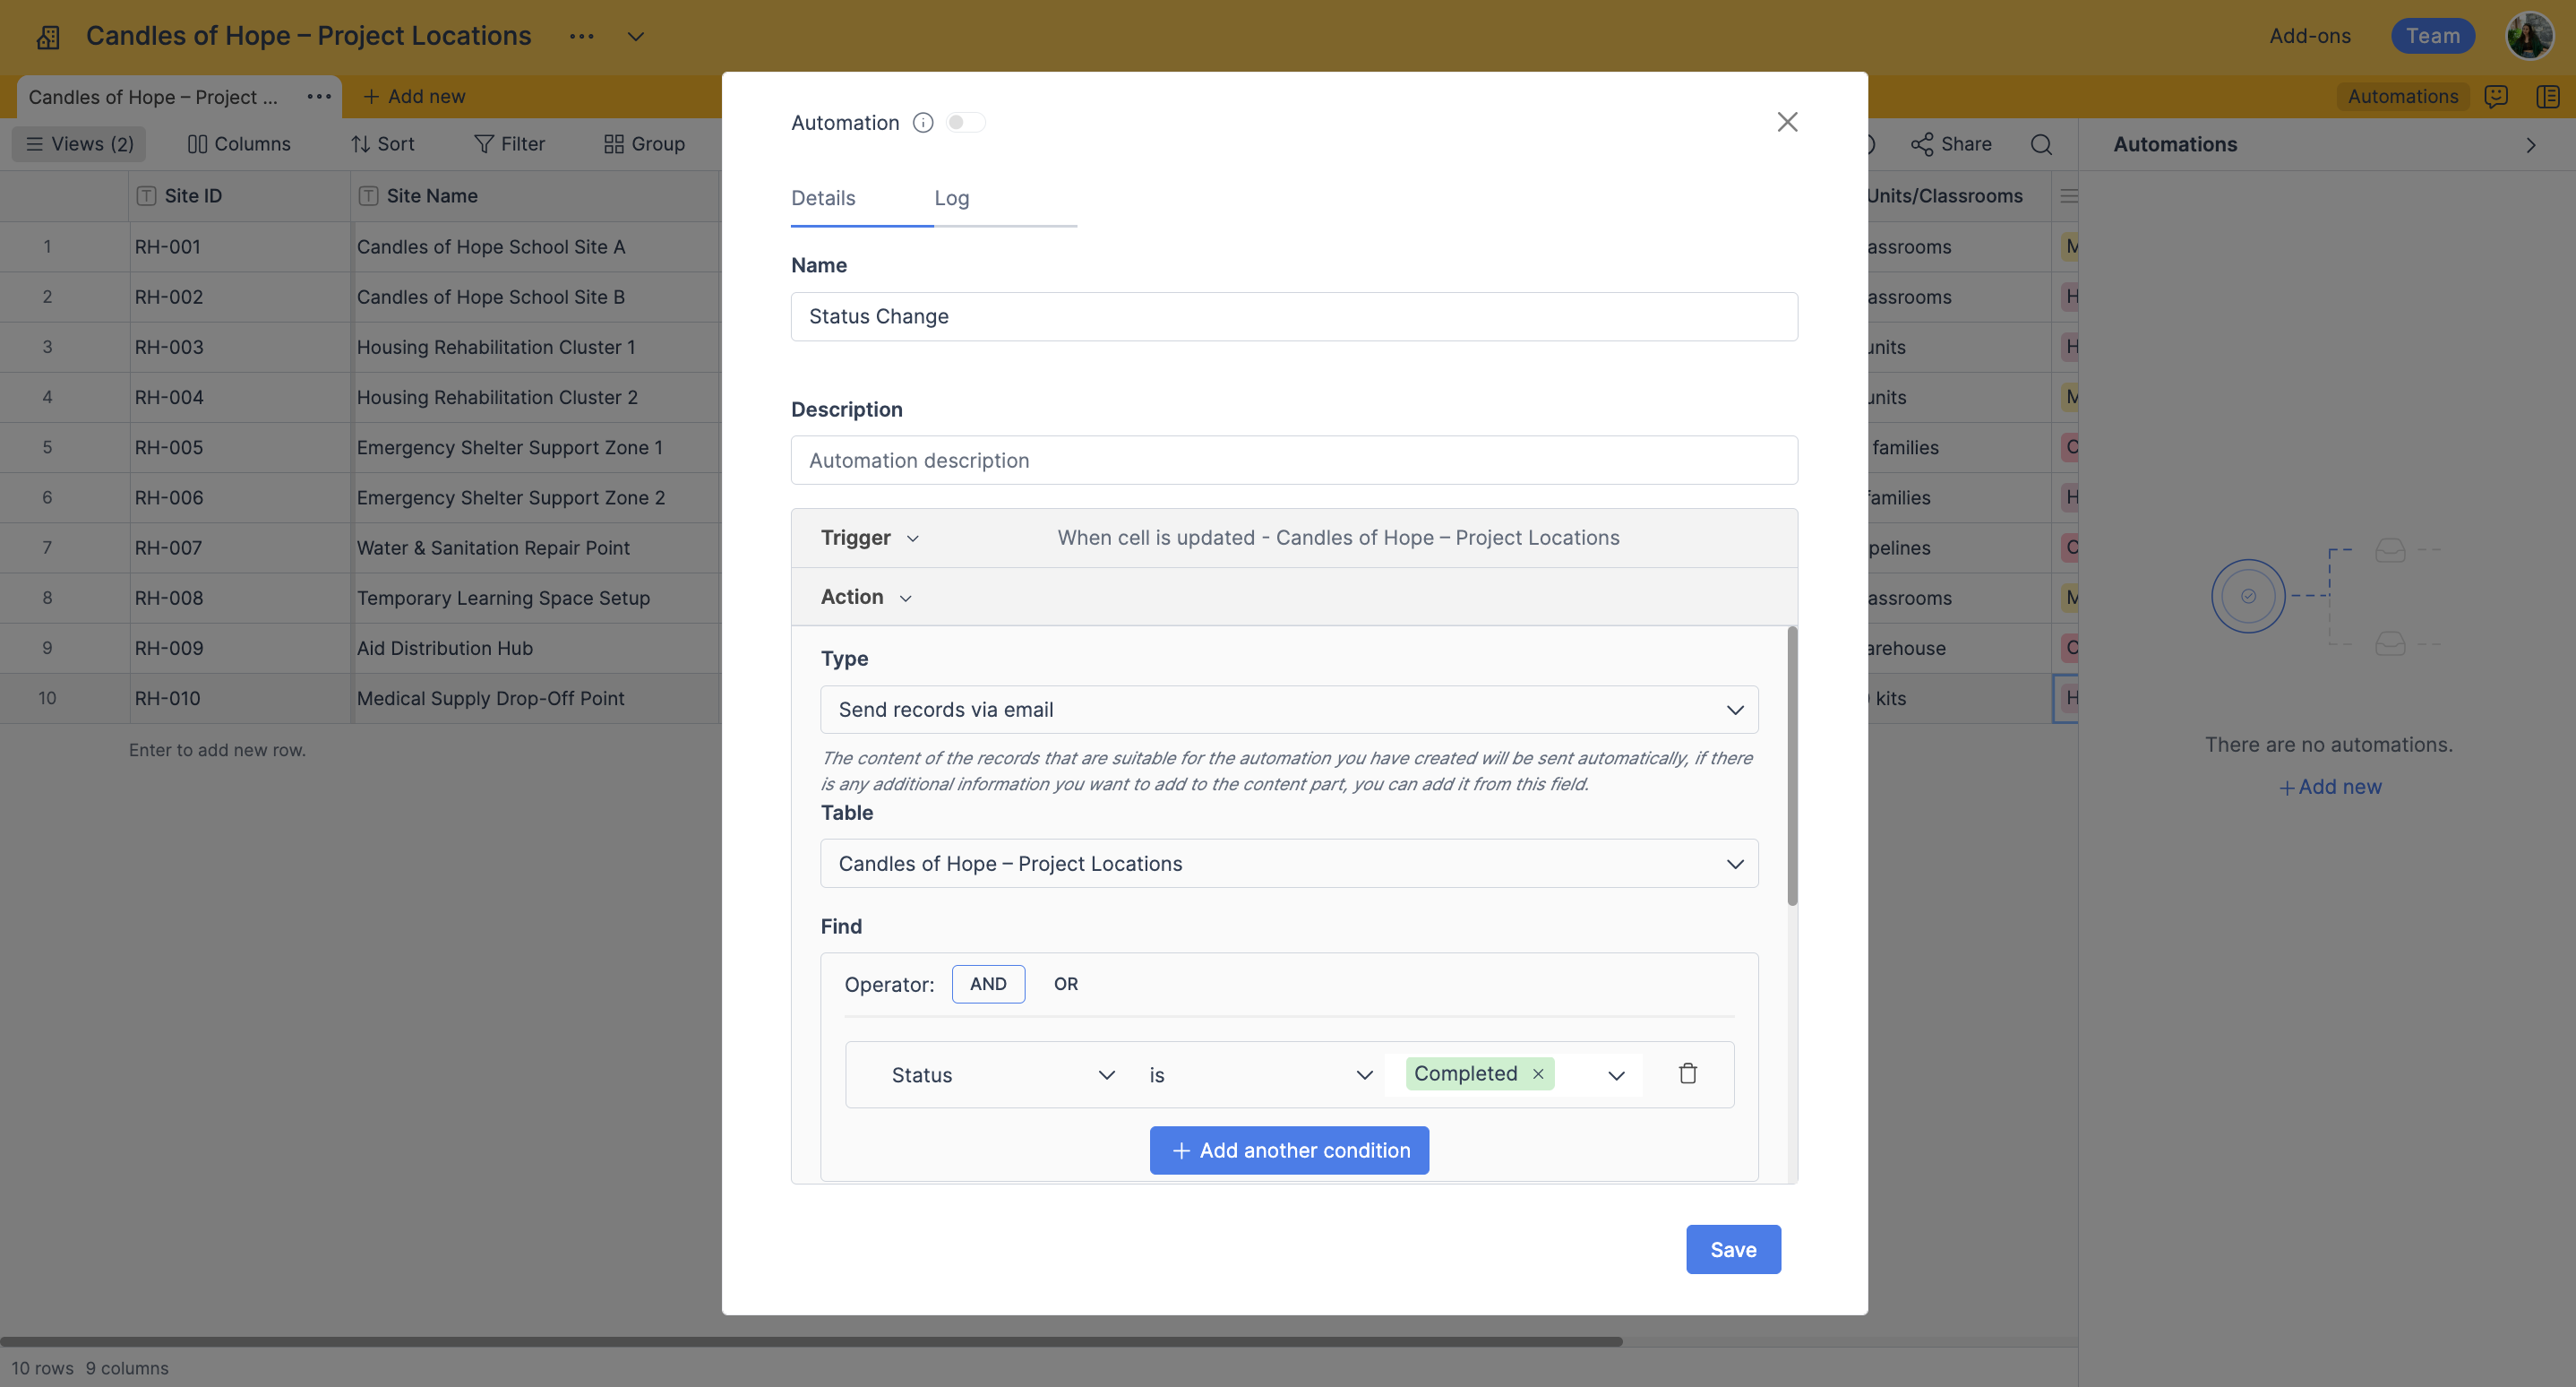This screenshot has height=1387, width=2576.
Task: Click Add another condition
Action: click(1289, 1150)
